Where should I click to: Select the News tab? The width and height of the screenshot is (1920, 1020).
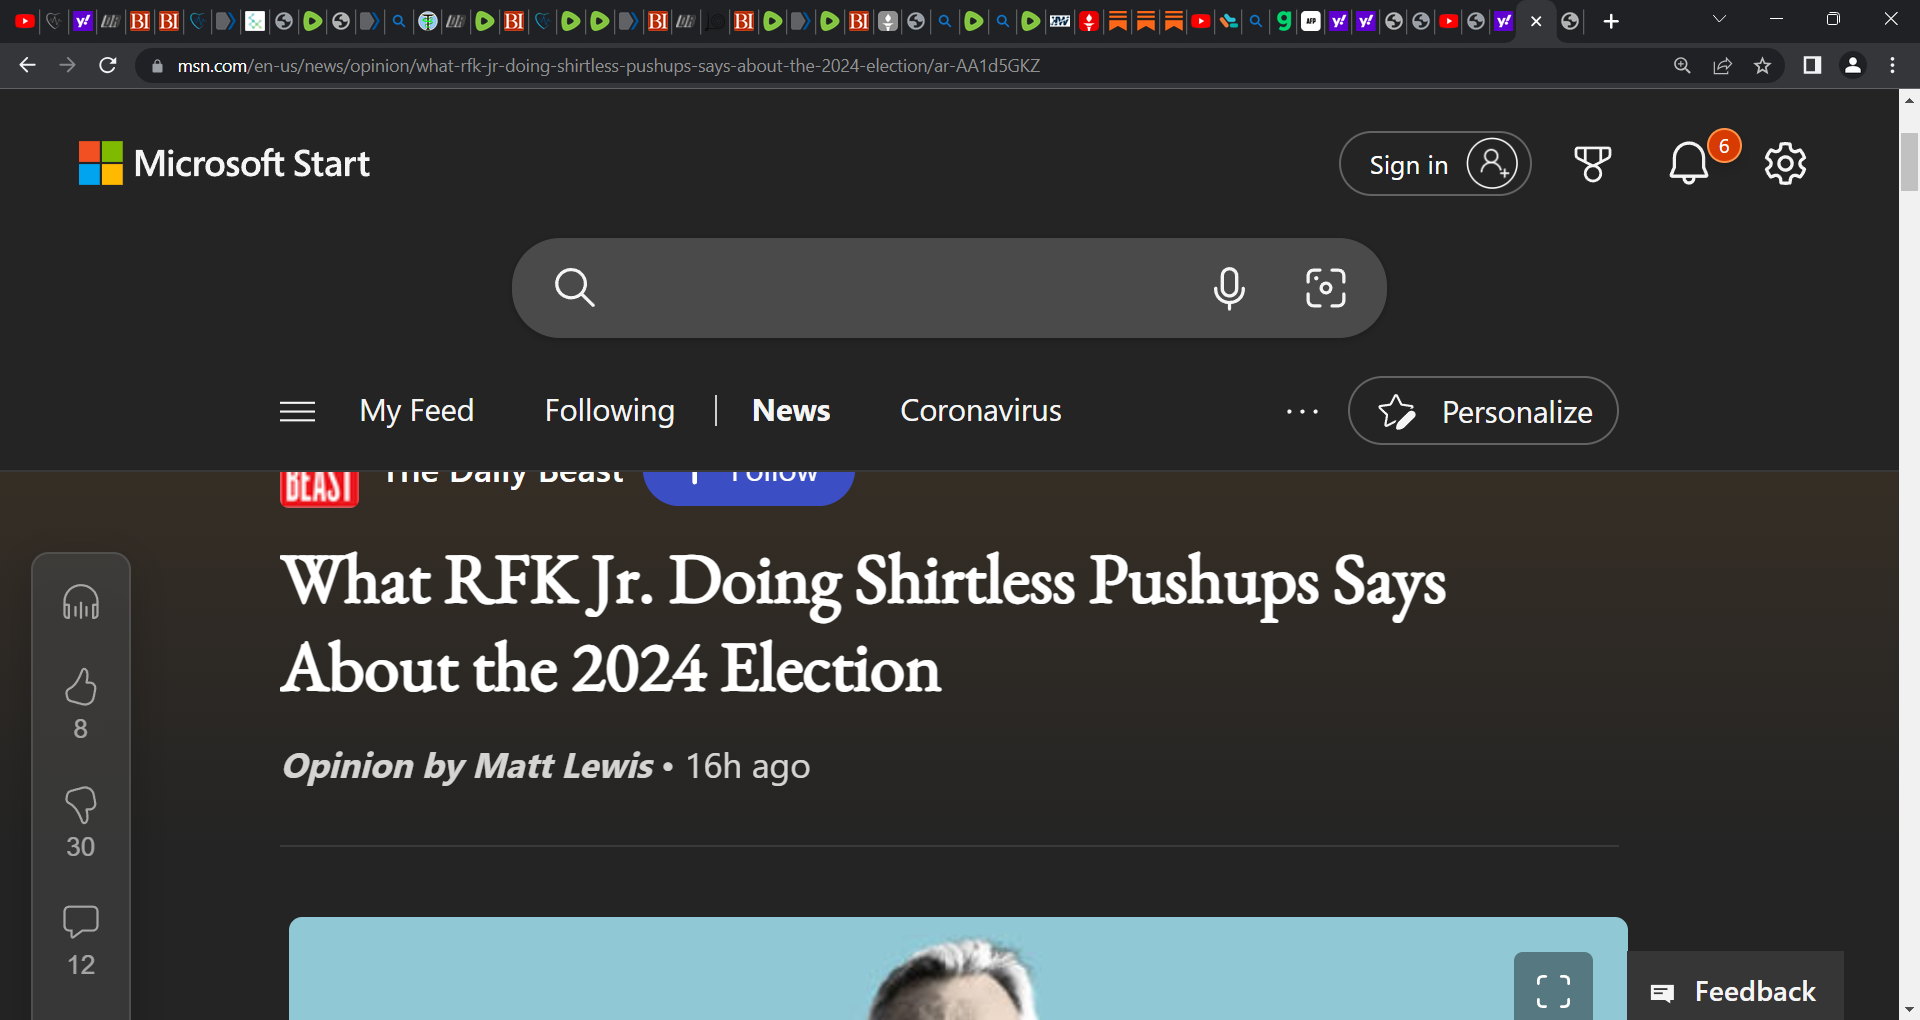coord(791,411)
